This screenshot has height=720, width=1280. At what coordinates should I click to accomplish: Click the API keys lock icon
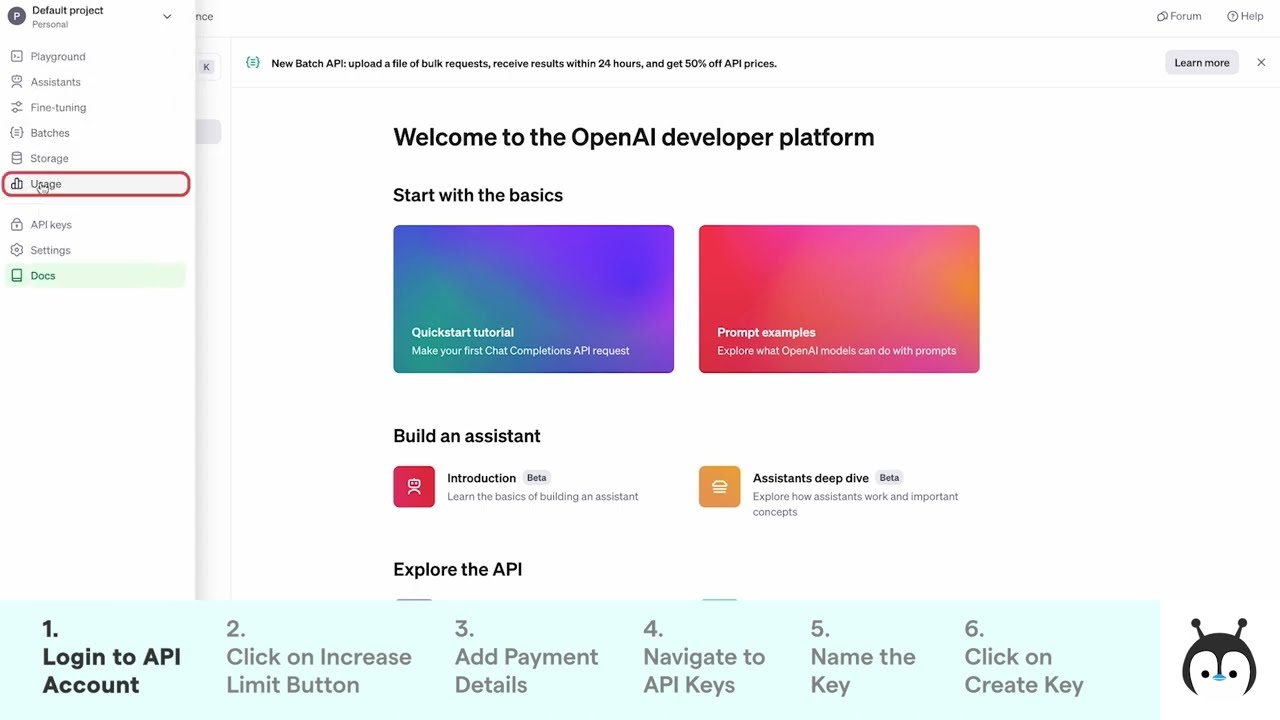click(x=16, y=225)
